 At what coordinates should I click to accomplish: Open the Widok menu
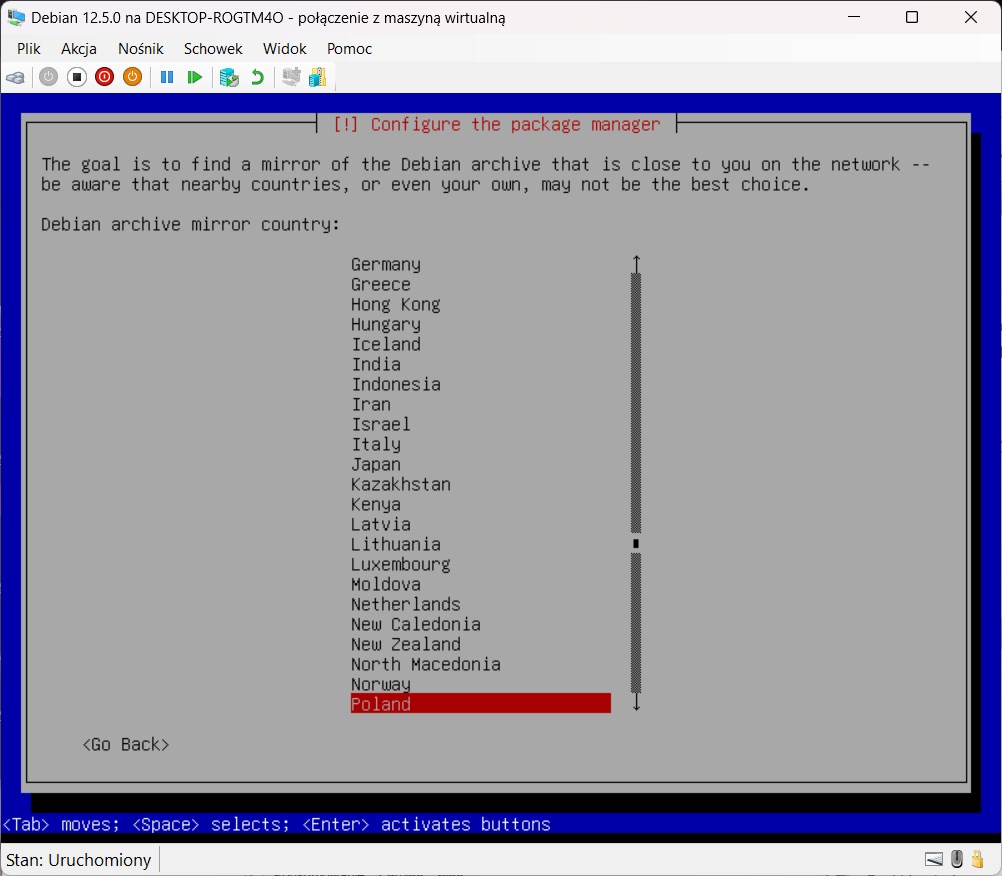pyautogui.click(x=284, y=49)
